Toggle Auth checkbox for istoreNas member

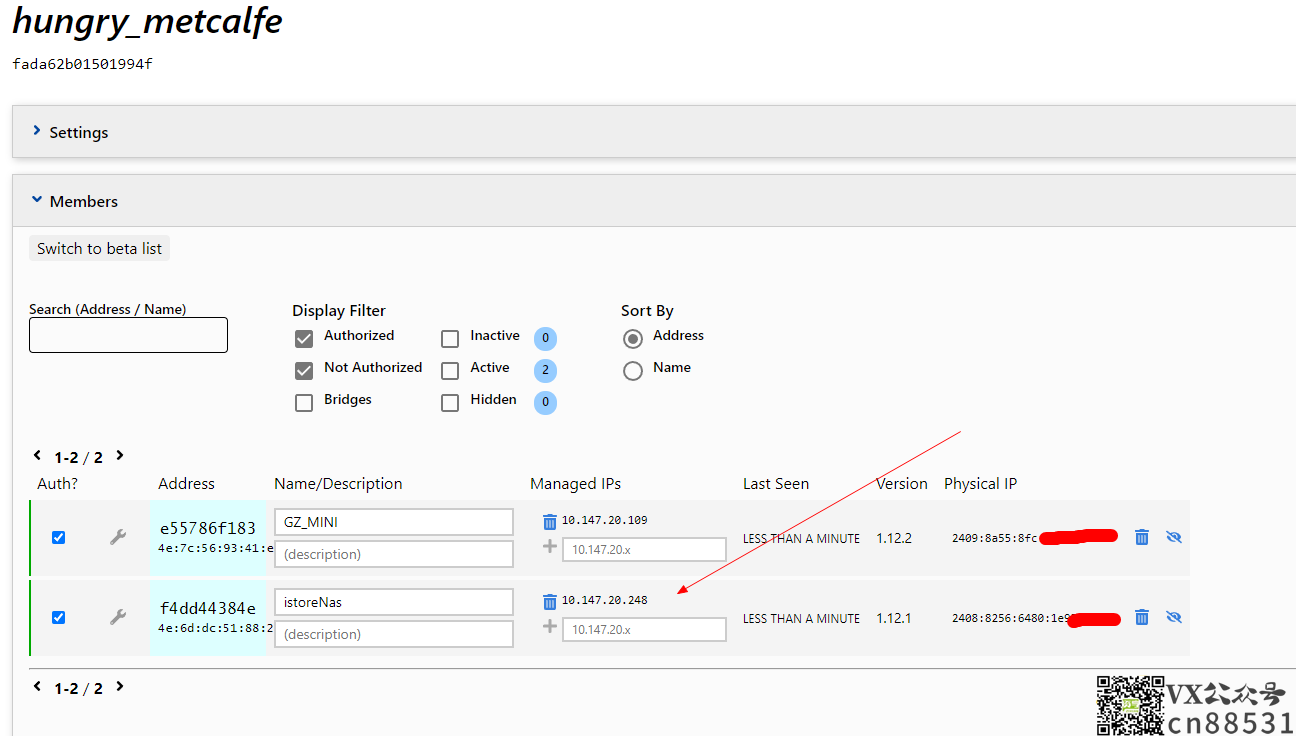(x=58, y=617)
